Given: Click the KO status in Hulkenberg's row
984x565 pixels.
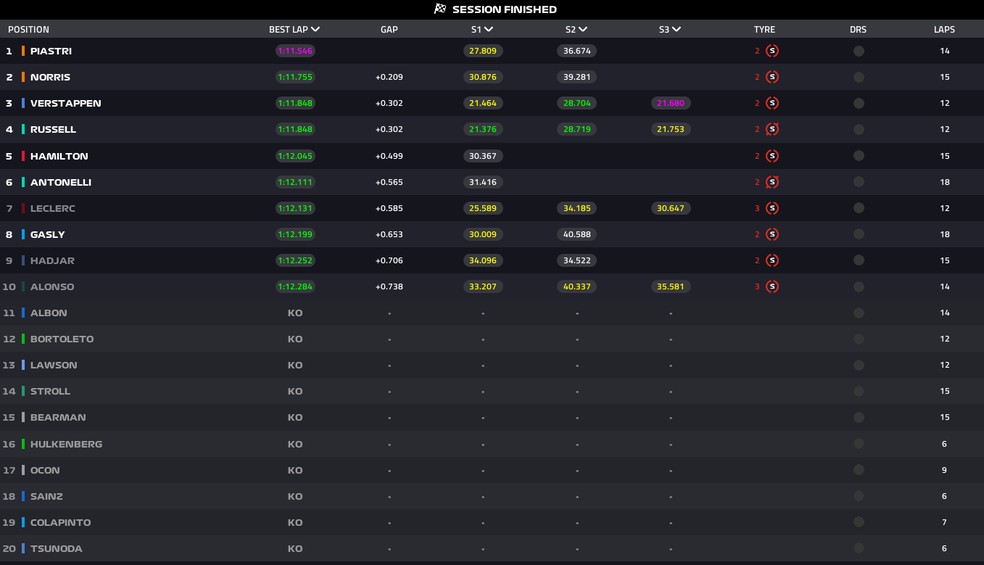Looking at the screenshot, I should tap(295, 444).
